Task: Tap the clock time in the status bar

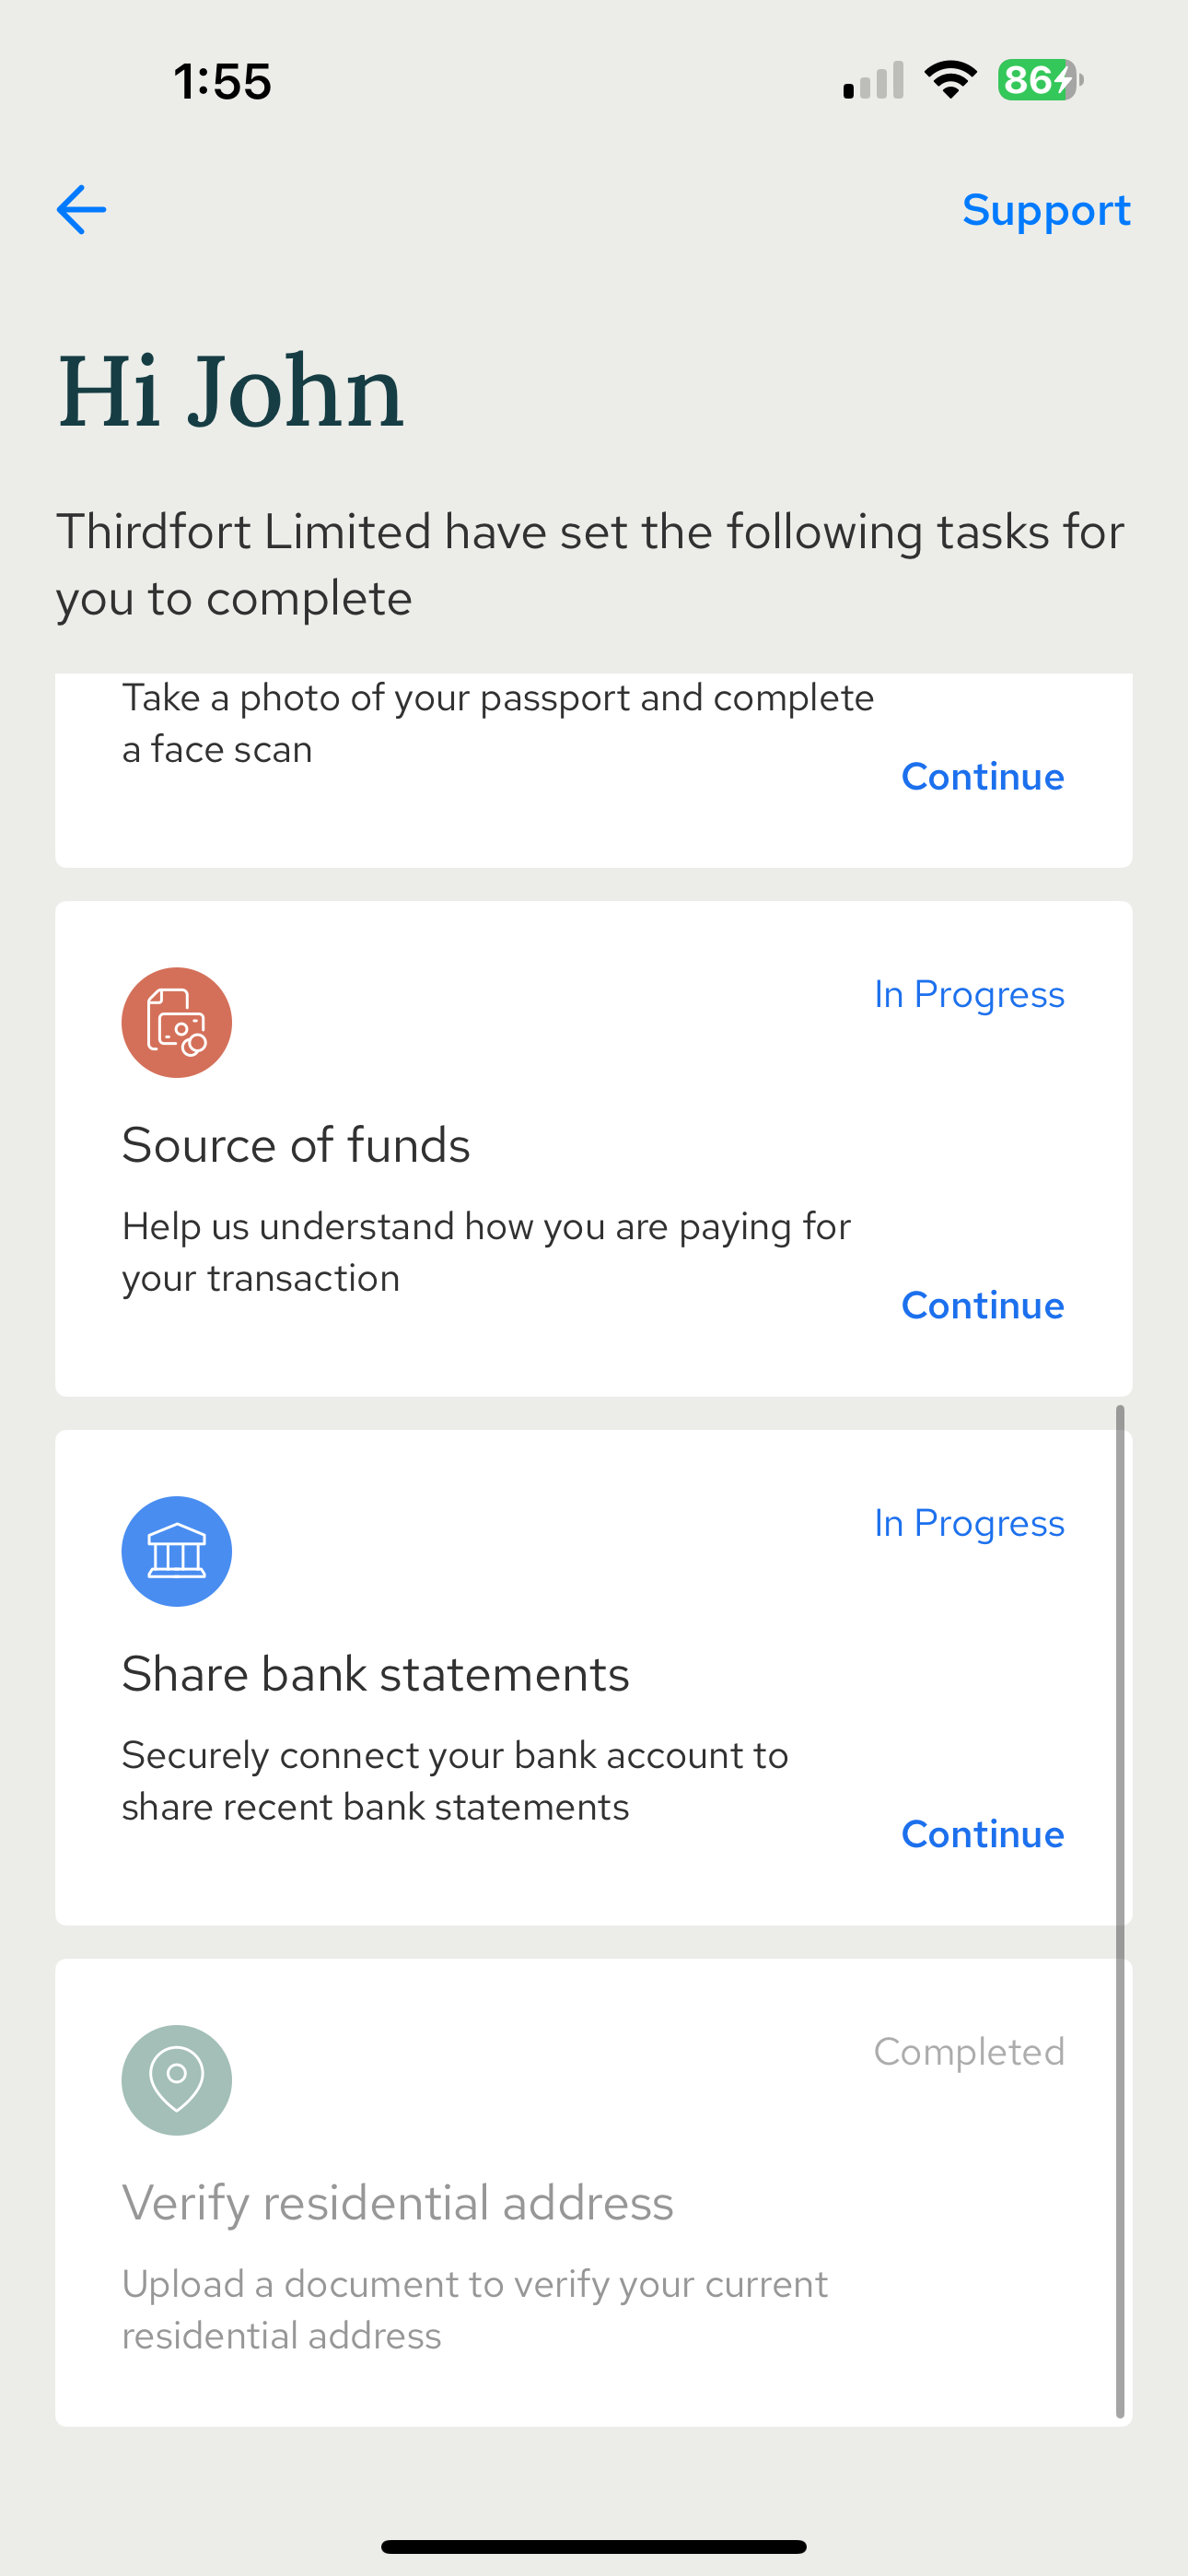Action: click(x=222, y=81)
